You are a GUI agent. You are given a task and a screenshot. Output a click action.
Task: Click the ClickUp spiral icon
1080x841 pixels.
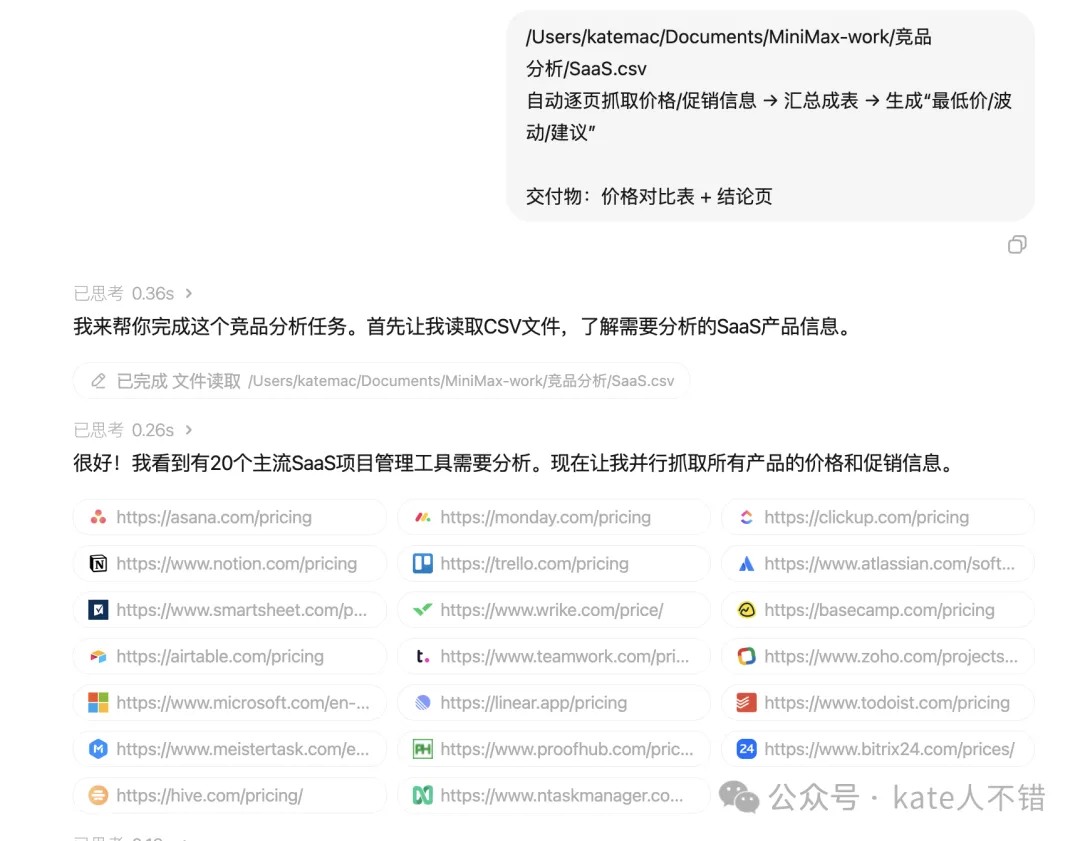click(746, 517)
